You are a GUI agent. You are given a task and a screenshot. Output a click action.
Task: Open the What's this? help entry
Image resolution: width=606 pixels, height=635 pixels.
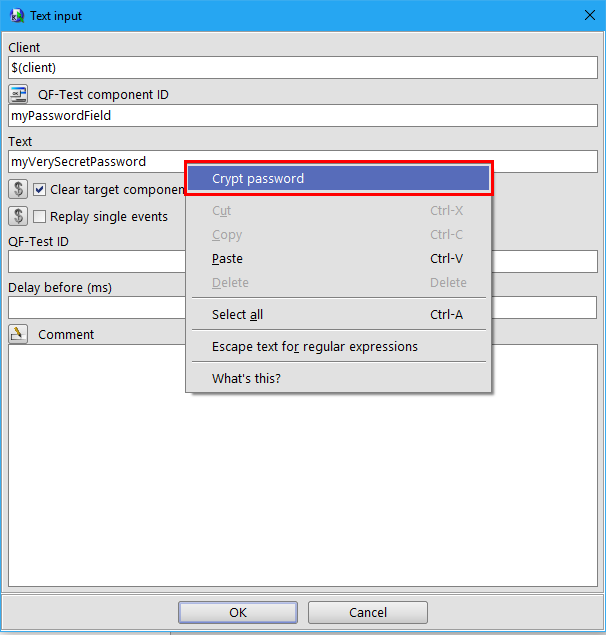[x=339, y=378]
